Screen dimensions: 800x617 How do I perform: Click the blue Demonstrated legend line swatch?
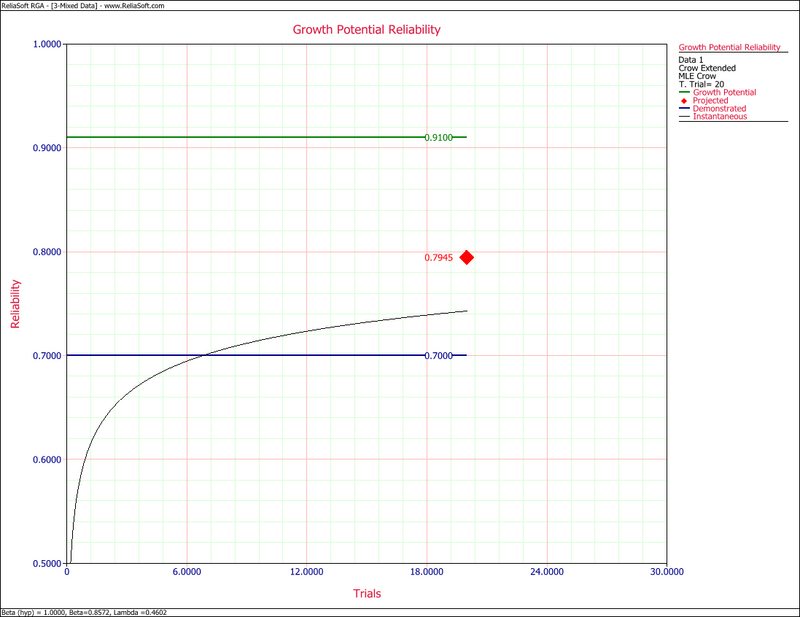point(683,109)
